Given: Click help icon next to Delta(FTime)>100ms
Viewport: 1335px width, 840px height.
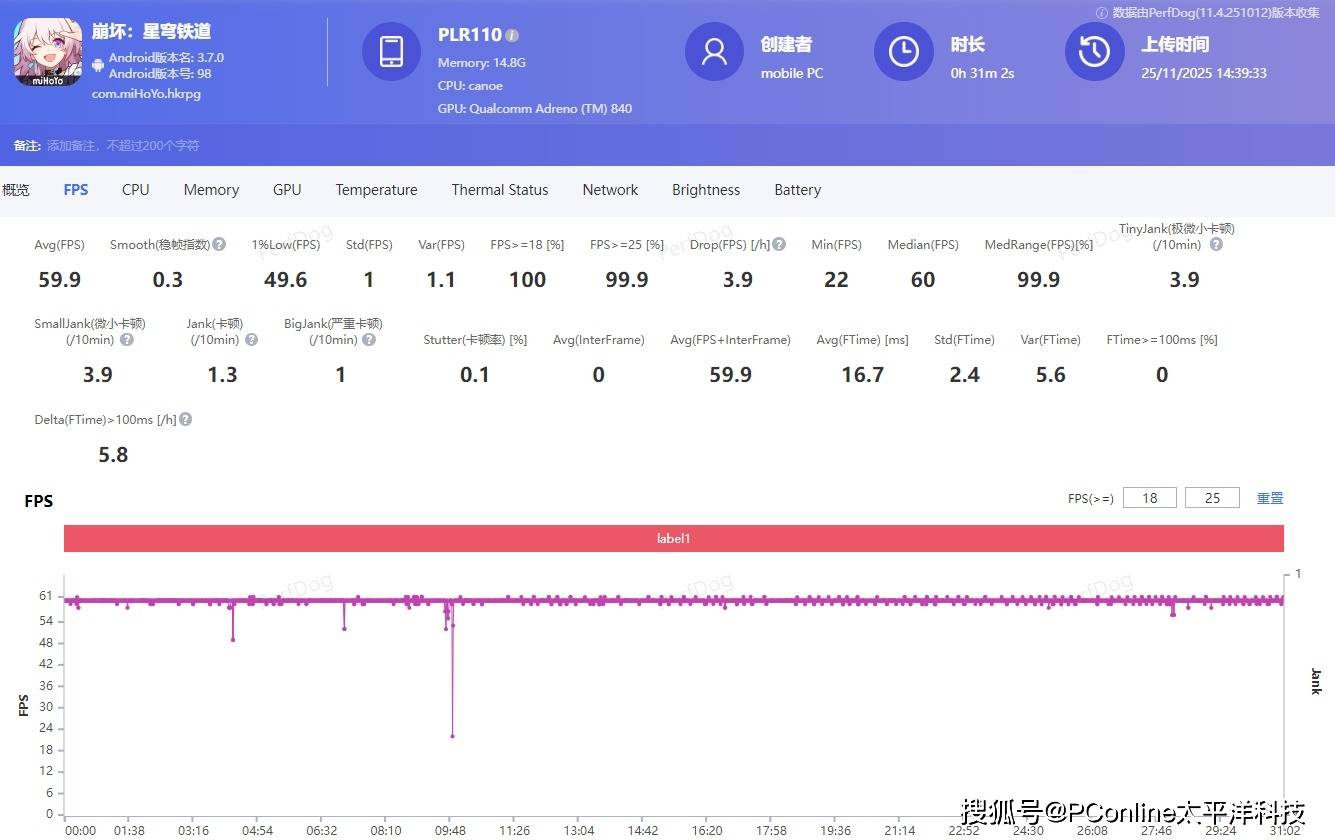Looking at the screenshot, I should tap(186, 420).
